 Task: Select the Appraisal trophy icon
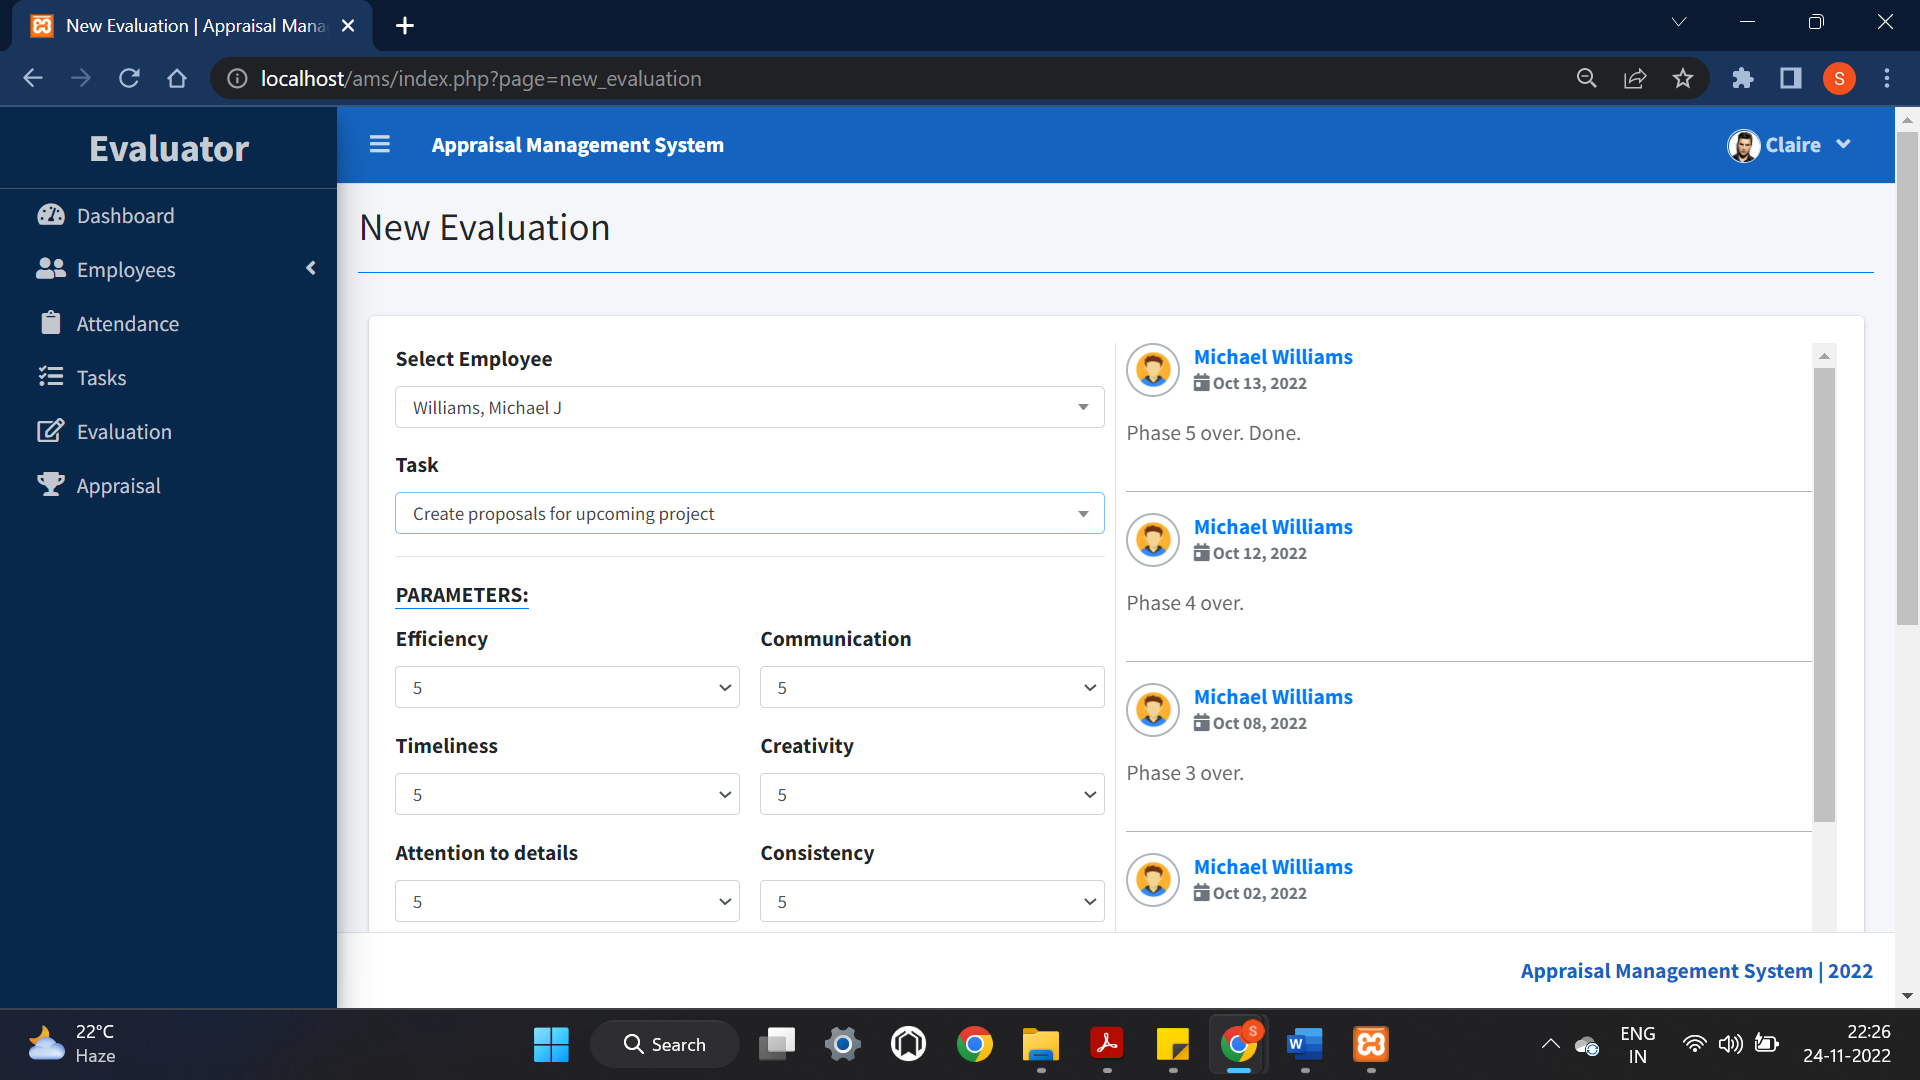click(x=50, y=484)
